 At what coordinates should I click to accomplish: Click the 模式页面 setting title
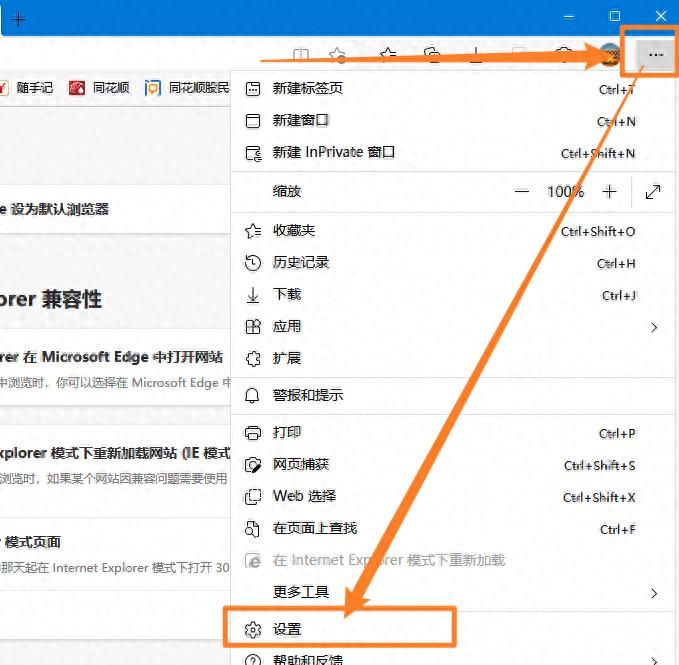32,542
